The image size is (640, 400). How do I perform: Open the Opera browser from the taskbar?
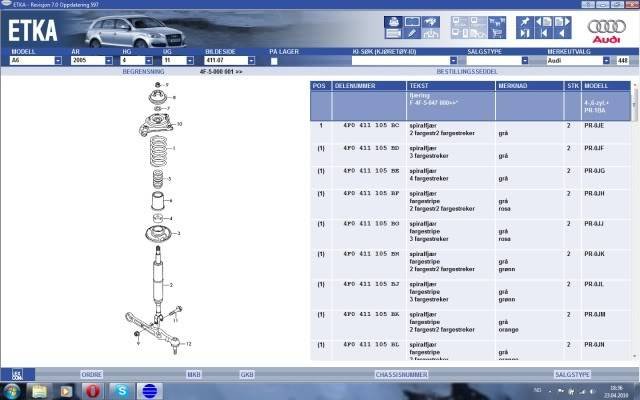92,390
